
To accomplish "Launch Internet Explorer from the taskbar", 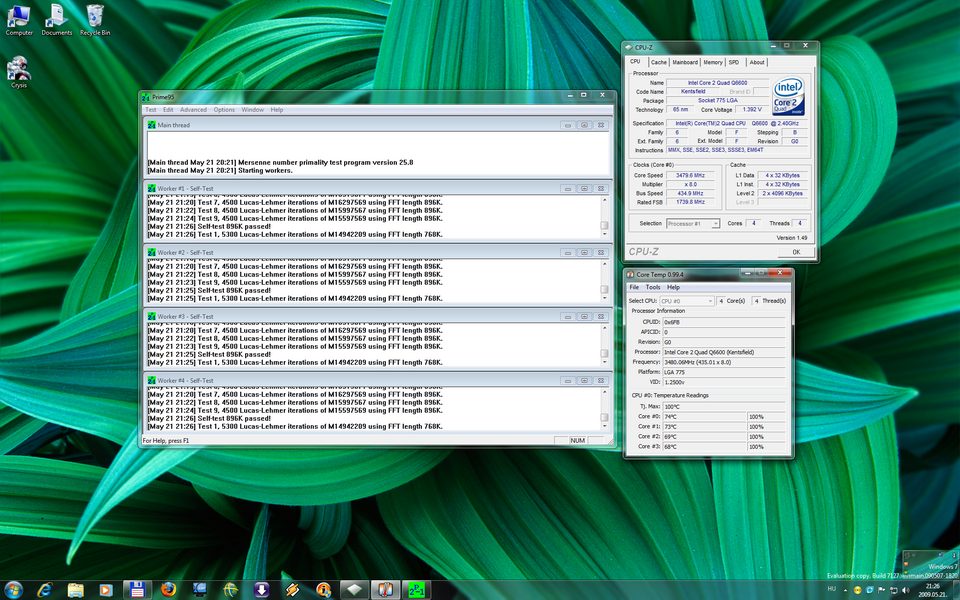I will 44,590.
